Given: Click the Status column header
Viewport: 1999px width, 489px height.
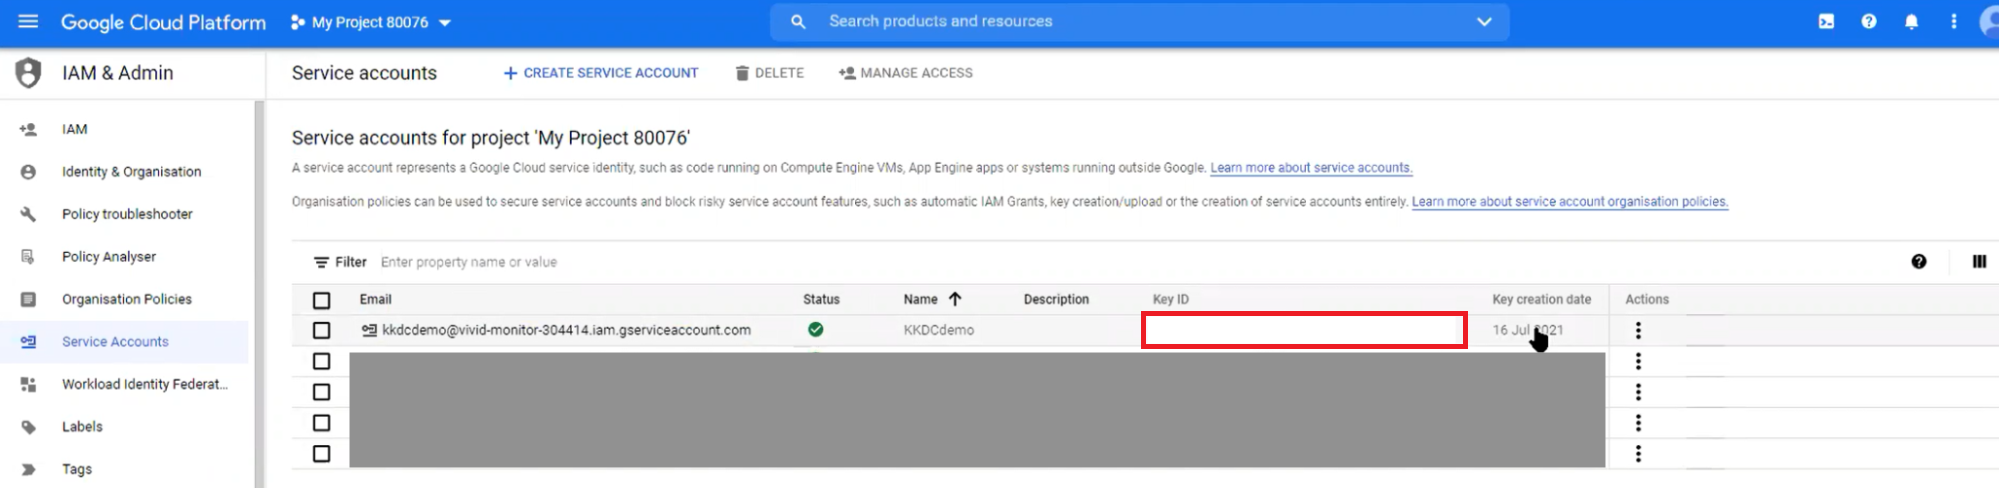Looking at the screenshot, I should pyautogui.click(x=821, y=299).
